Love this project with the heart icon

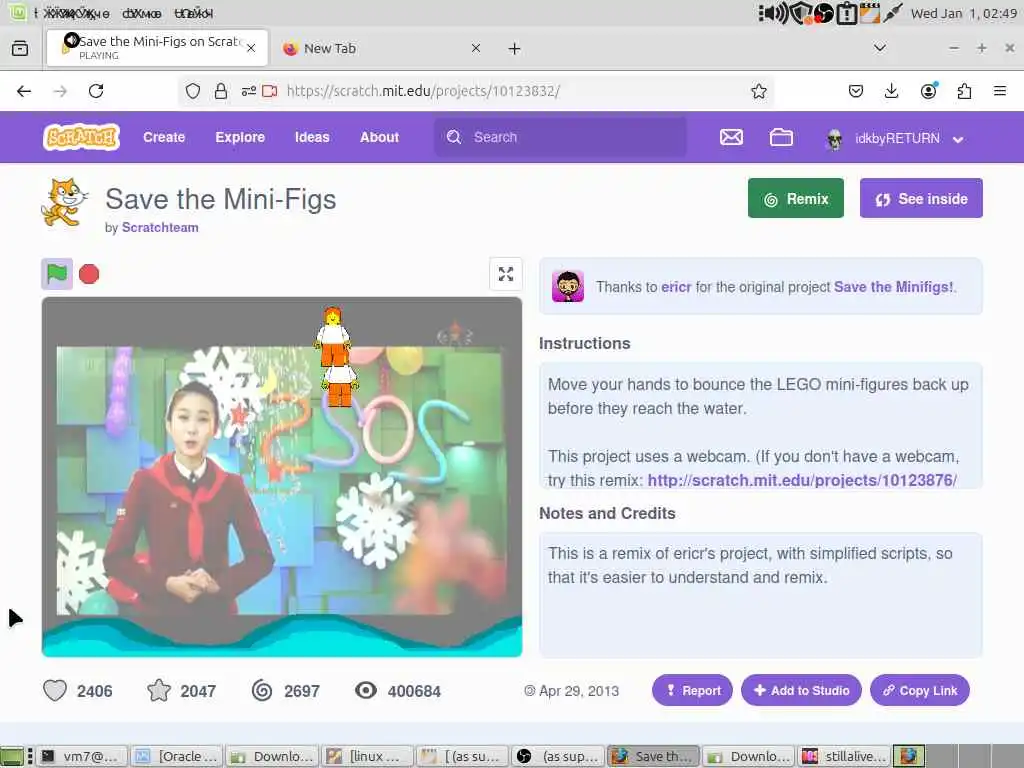55,690
